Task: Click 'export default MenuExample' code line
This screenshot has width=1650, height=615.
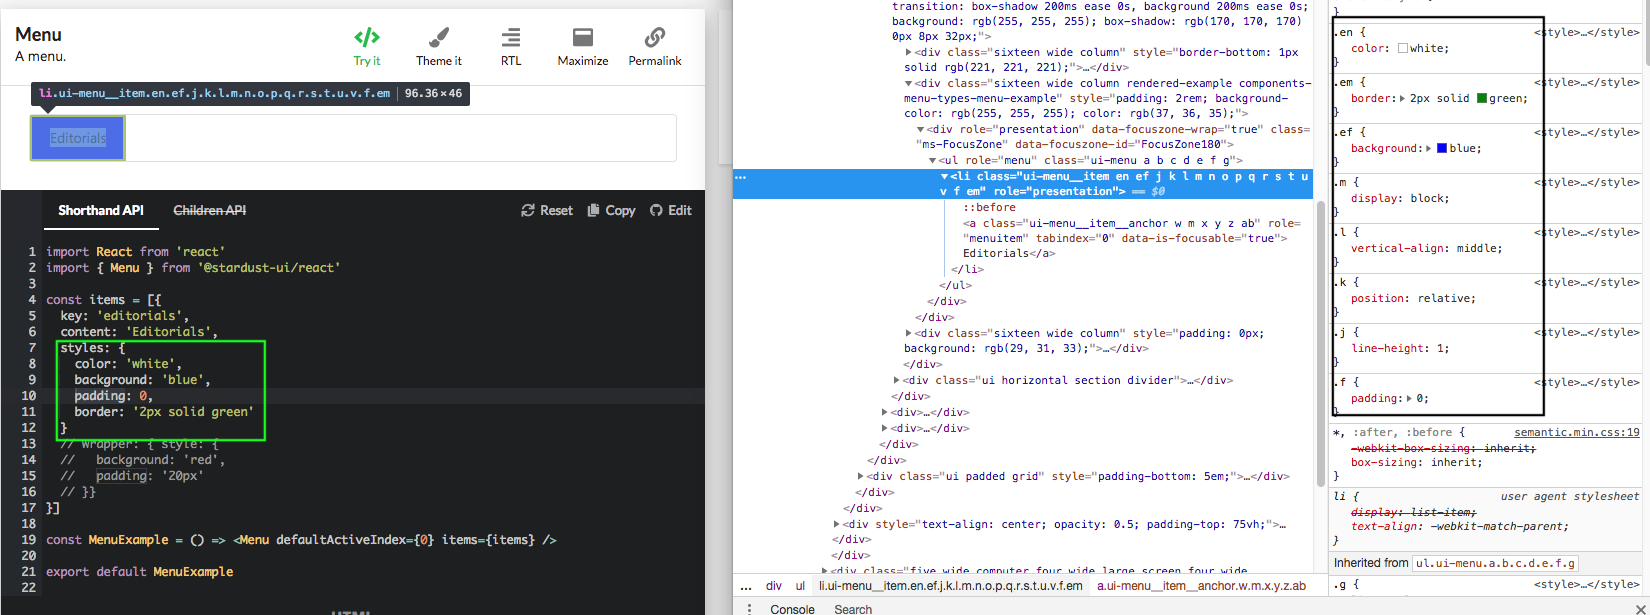Action: coord(139,571)
